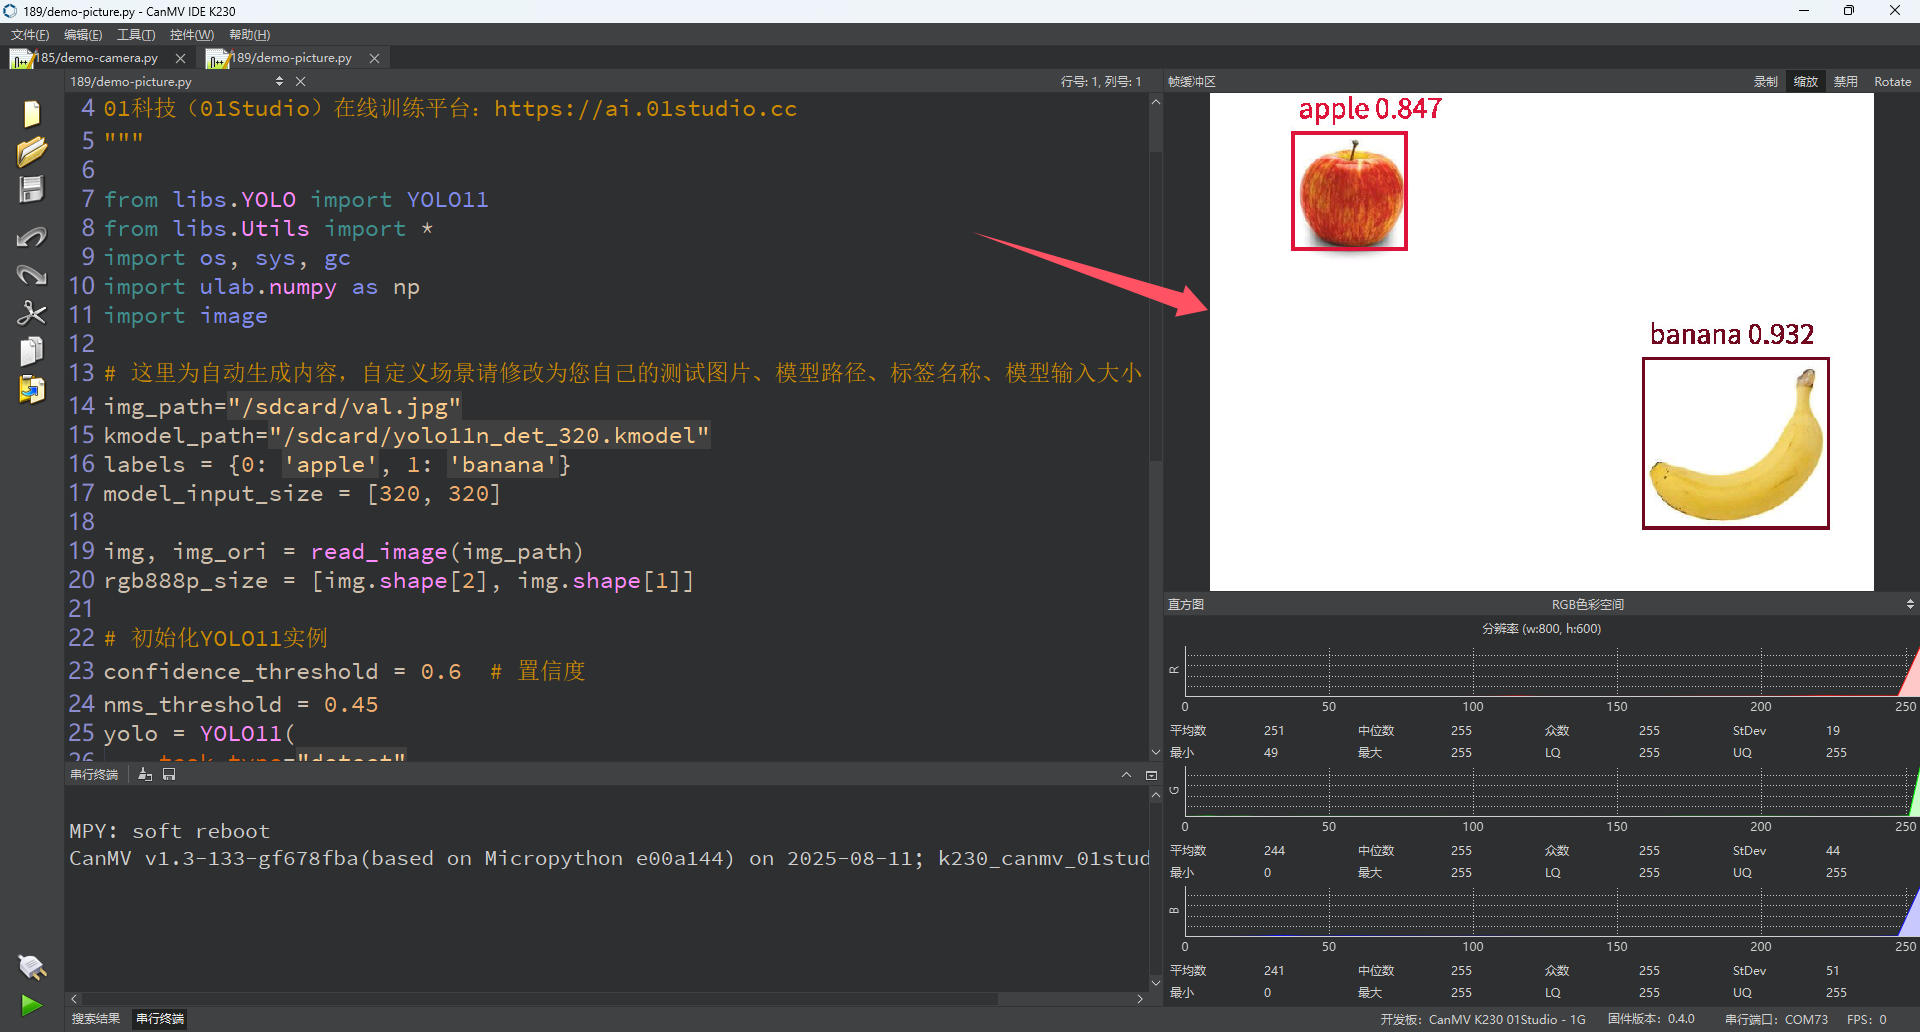Click the Open File folder icon
This screenshot has height=1032, width=1920.
click(31, 152)
